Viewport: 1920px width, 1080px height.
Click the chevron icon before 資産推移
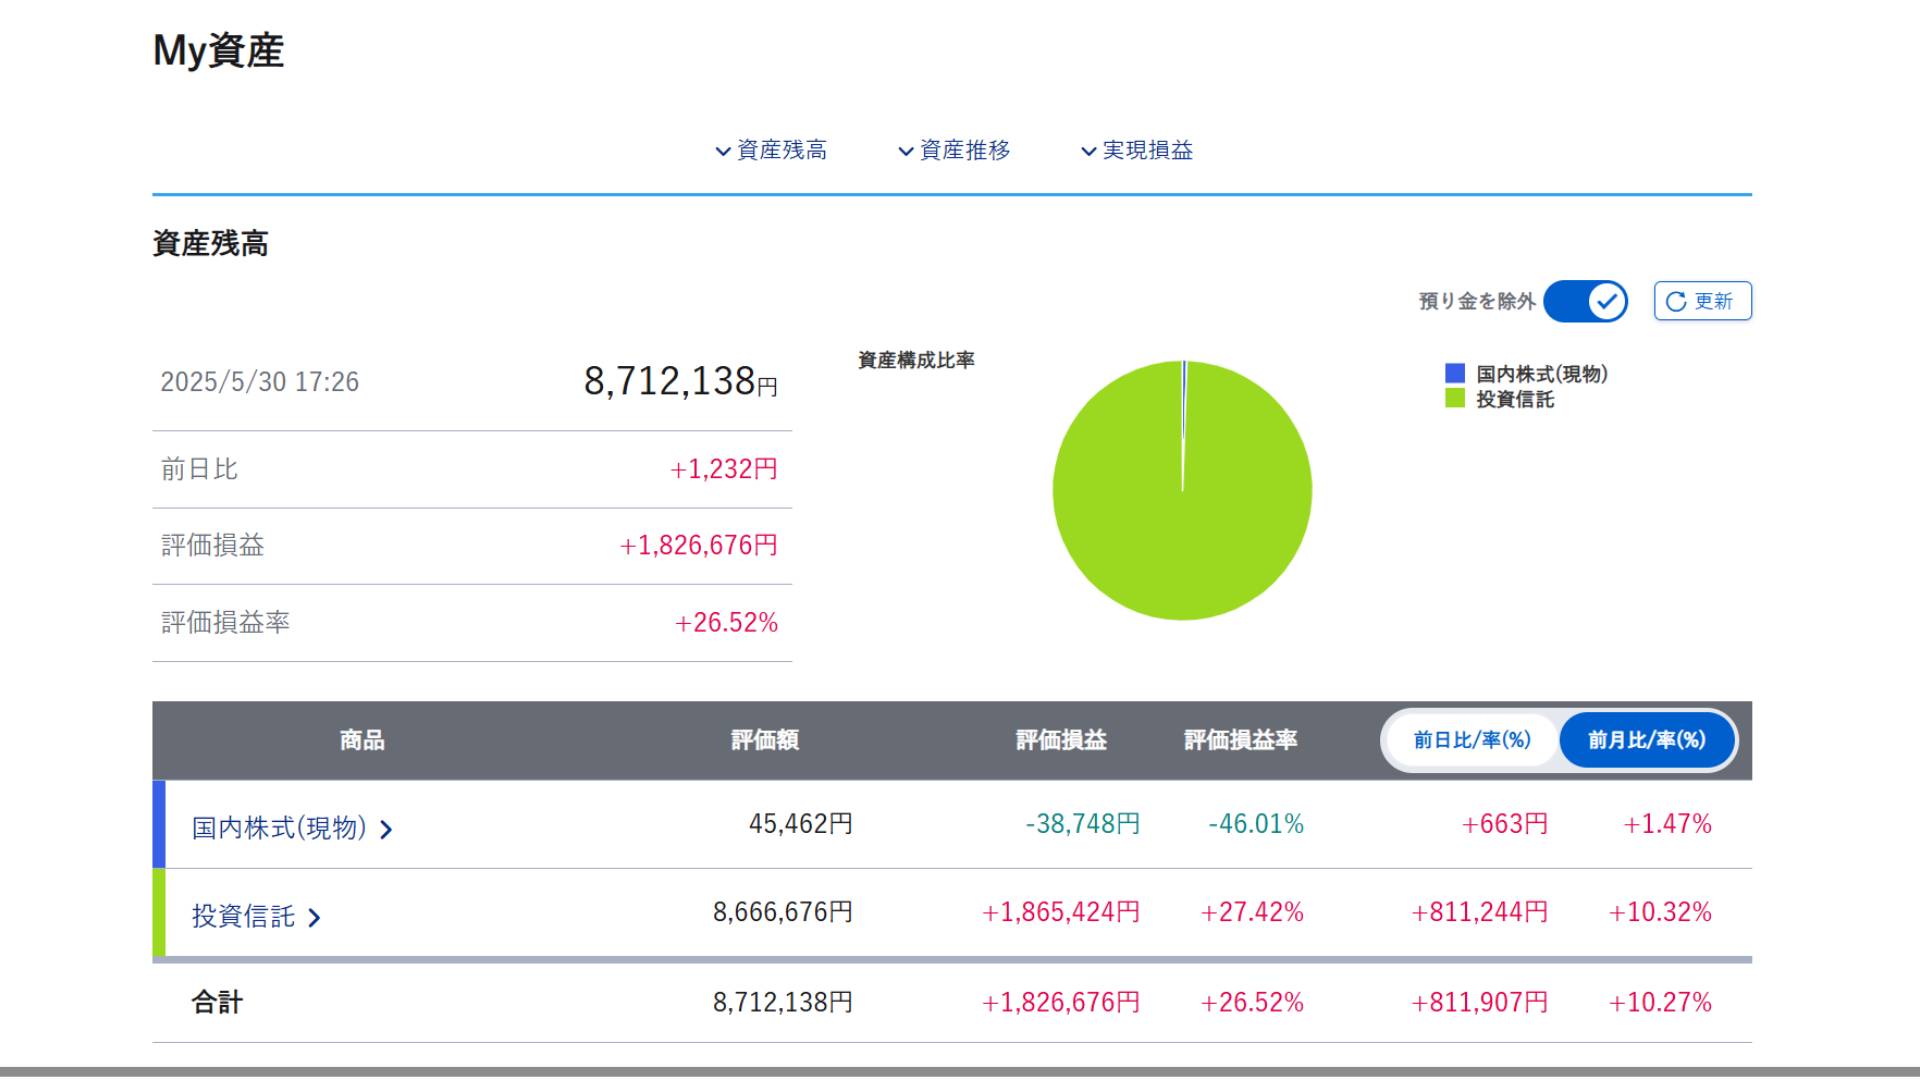906,152
